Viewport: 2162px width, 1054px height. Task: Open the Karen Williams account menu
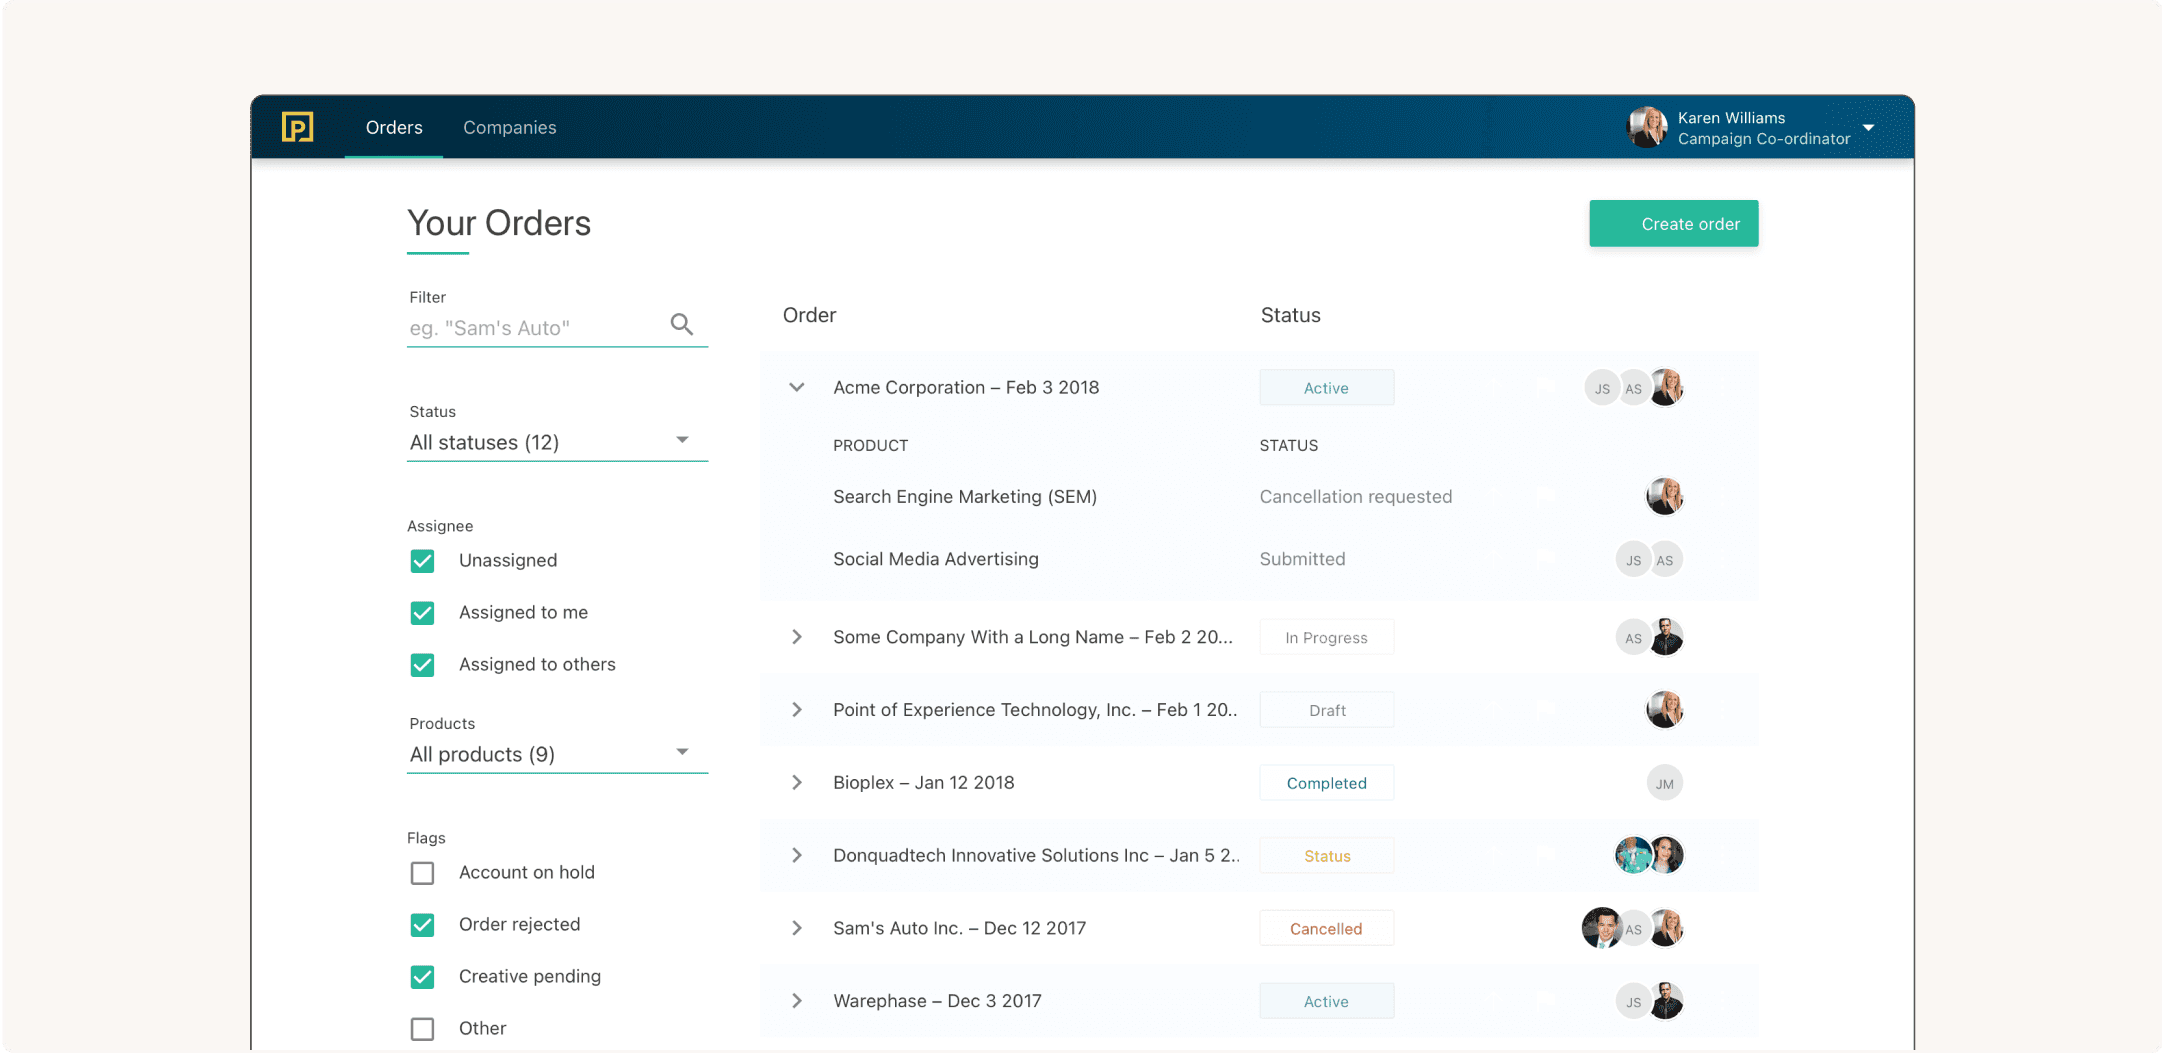pos(1868,128)
